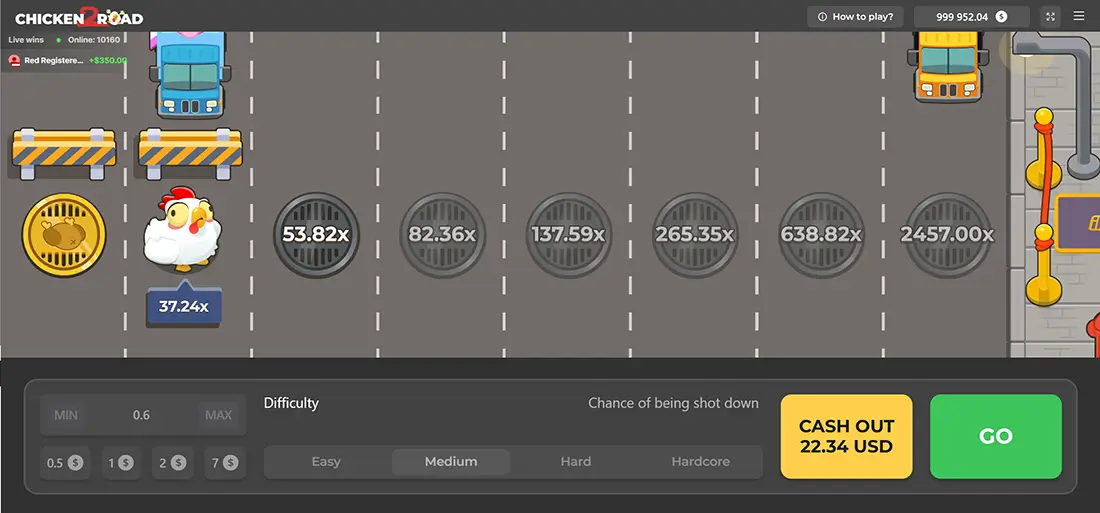
Task: Click the bet amount input field
Action: pos(142,415)
